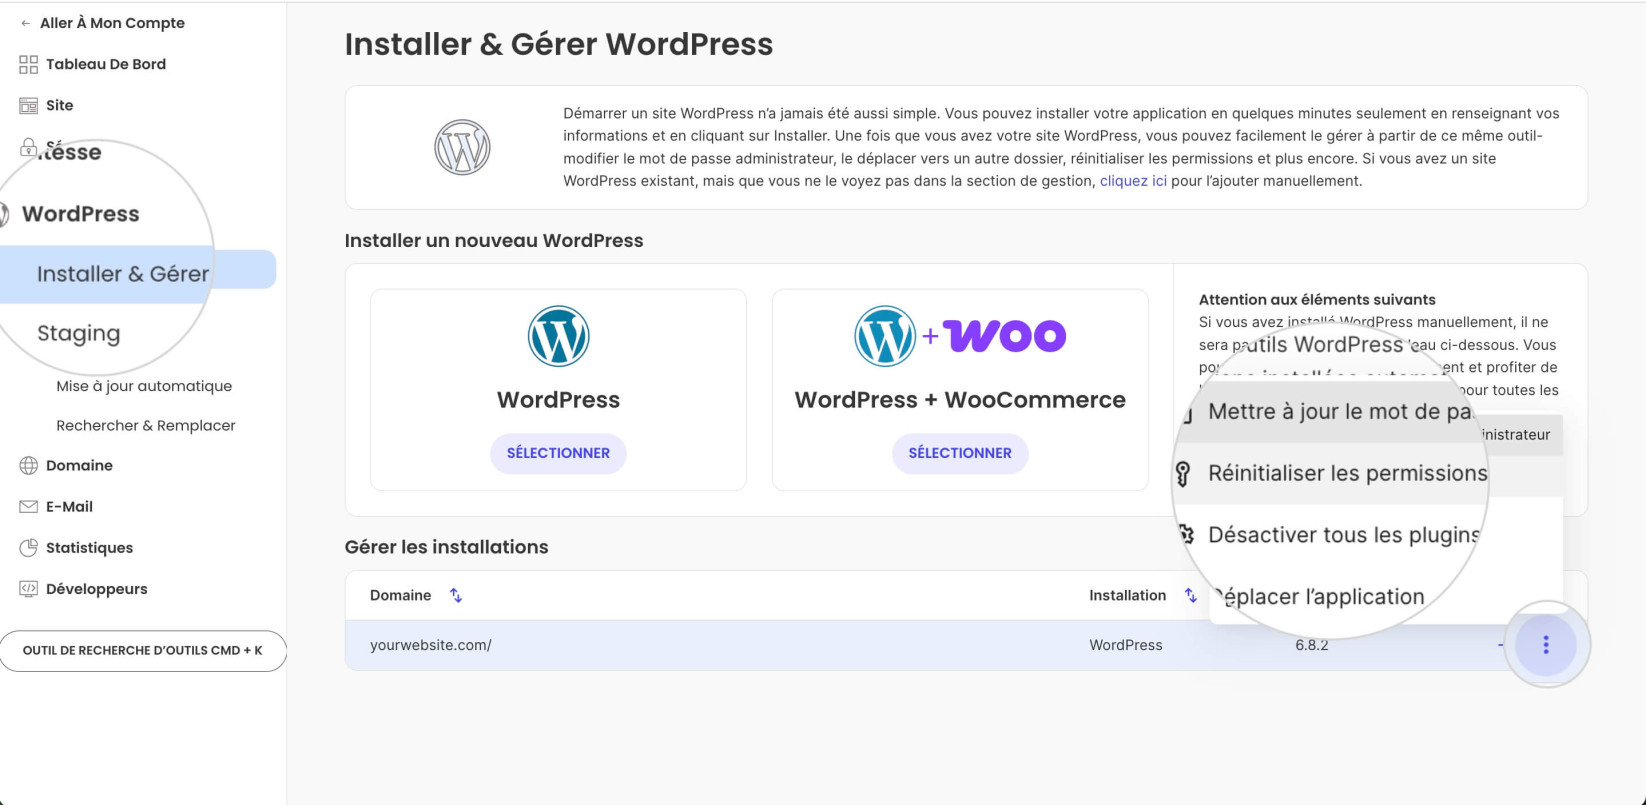Select Déplacer l'application menu entry
Screen dimensions: 1646x805
pyautogui.click(x=1320, y=597)
